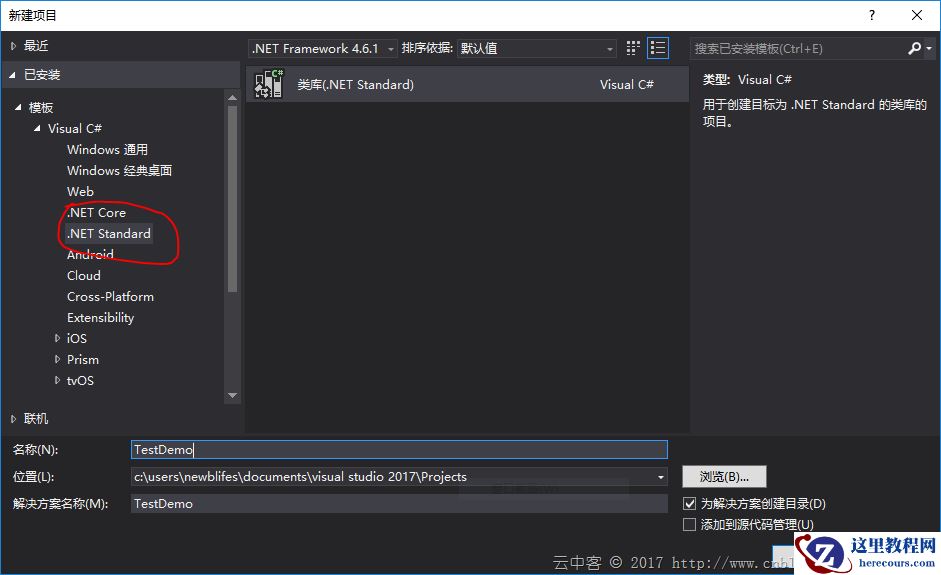The height and width of the screenshot is (575, 941).
Task: Select the Android category
Action: coord(90,254)
